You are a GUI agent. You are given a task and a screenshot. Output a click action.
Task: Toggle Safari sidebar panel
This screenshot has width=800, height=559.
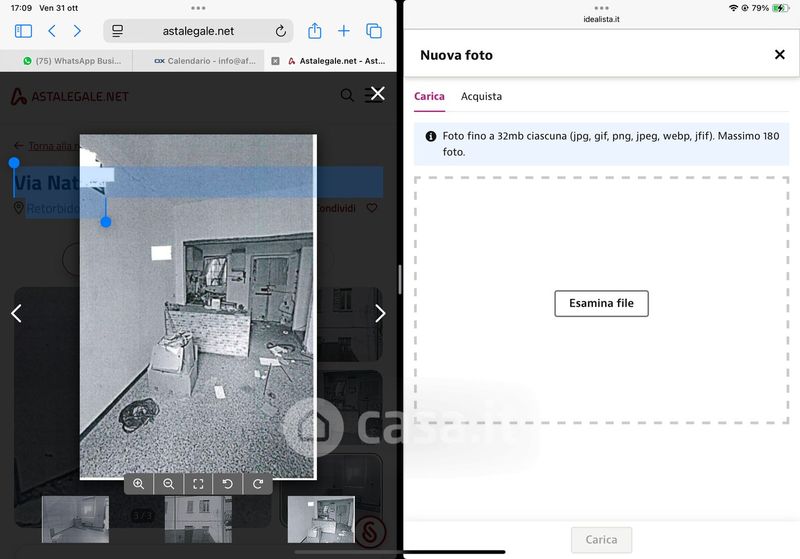pyautogui.click(x=23, y=31)
